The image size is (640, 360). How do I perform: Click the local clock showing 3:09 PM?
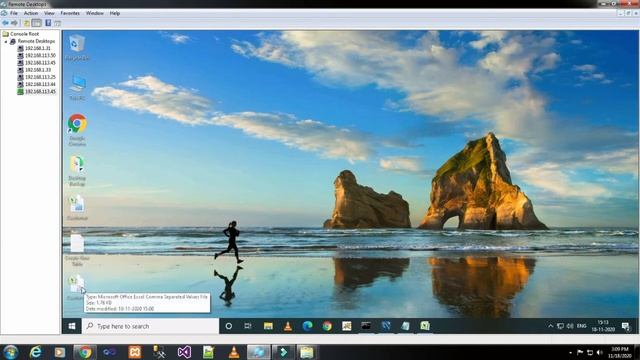pyautogui.click(x=620, y=352)
